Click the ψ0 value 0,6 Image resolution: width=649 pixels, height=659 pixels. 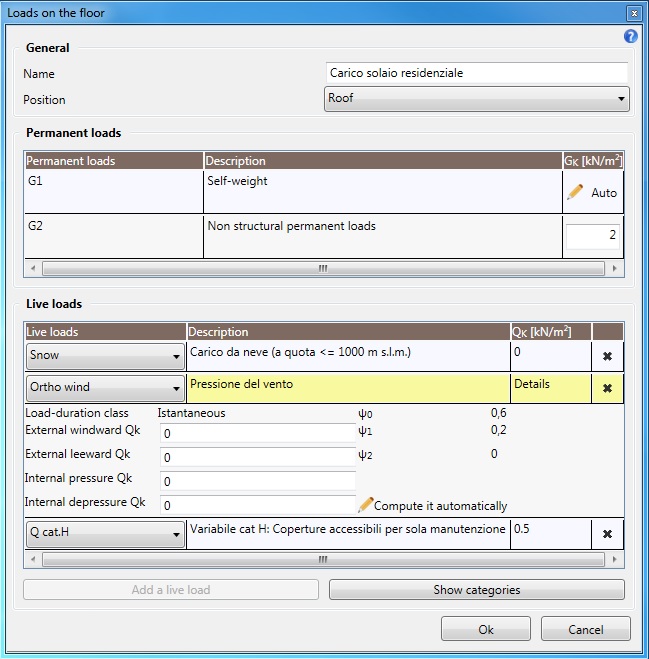click(x=499, y=413)
